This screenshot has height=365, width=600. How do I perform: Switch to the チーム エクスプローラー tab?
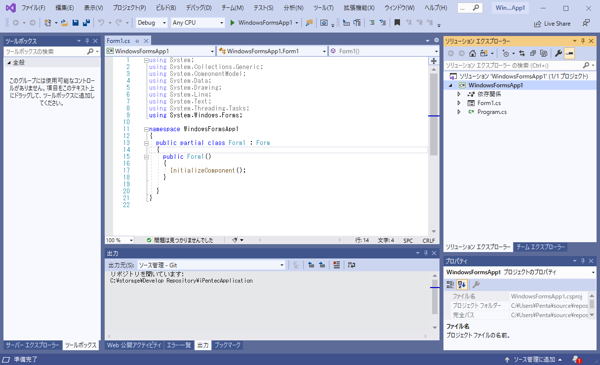coord(540,247)
